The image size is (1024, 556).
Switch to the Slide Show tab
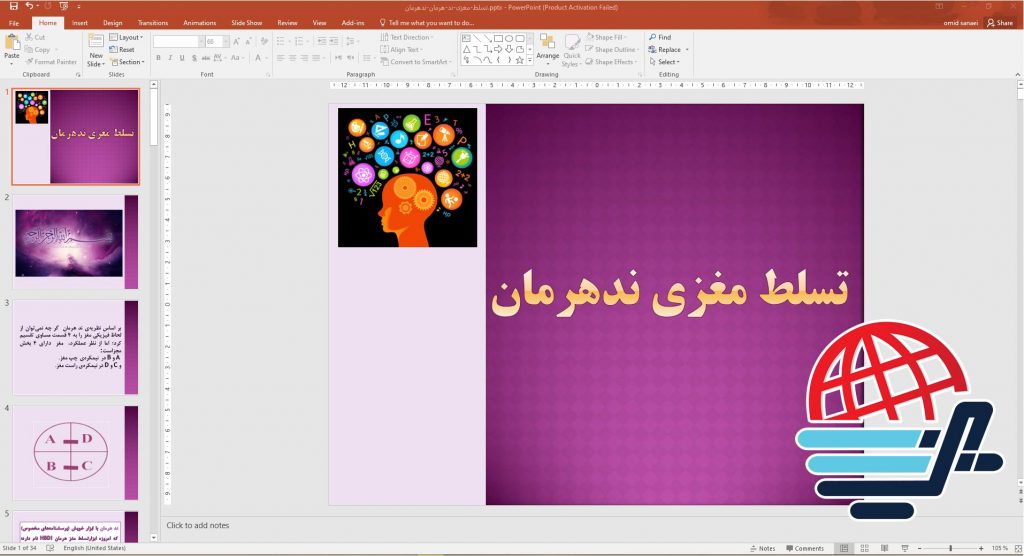point(246,23)
